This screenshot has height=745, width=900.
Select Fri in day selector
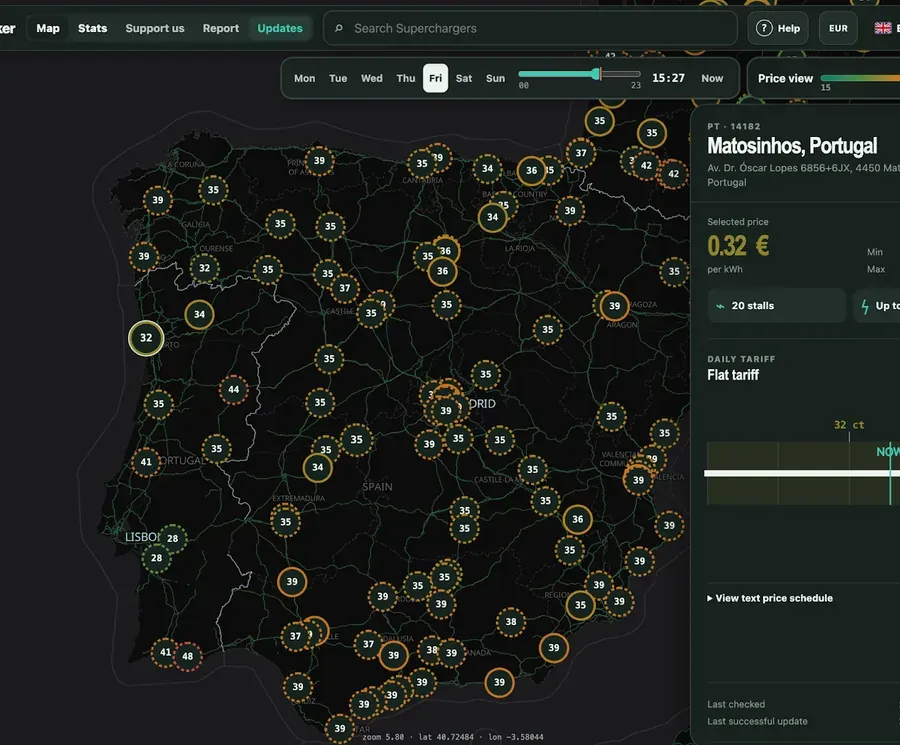pos(436,78)
